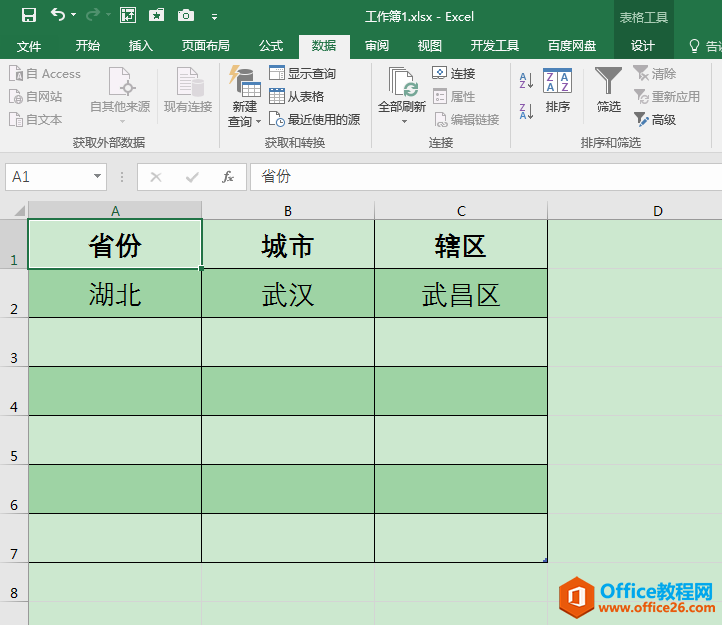This screenshot has height=625, width=722.
Task: Switch to the 插入 tab
Action: click(140, 46)
